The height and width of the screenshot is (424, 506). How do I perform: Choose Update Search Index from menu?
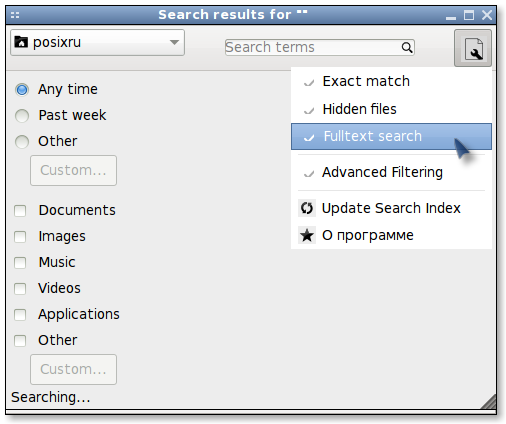[391, 208]
